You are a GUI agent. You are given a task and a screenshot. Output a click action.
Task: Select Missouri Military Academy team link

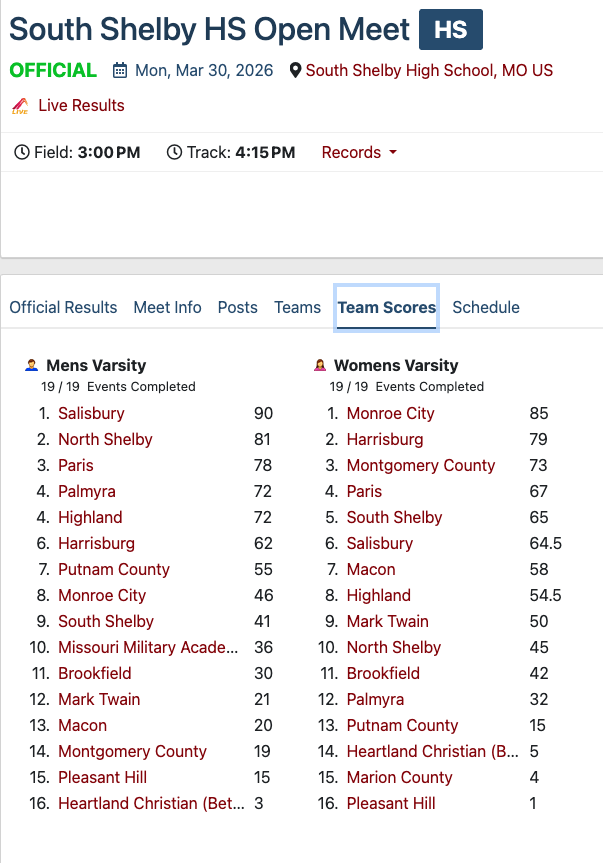[x=148, y=648]
